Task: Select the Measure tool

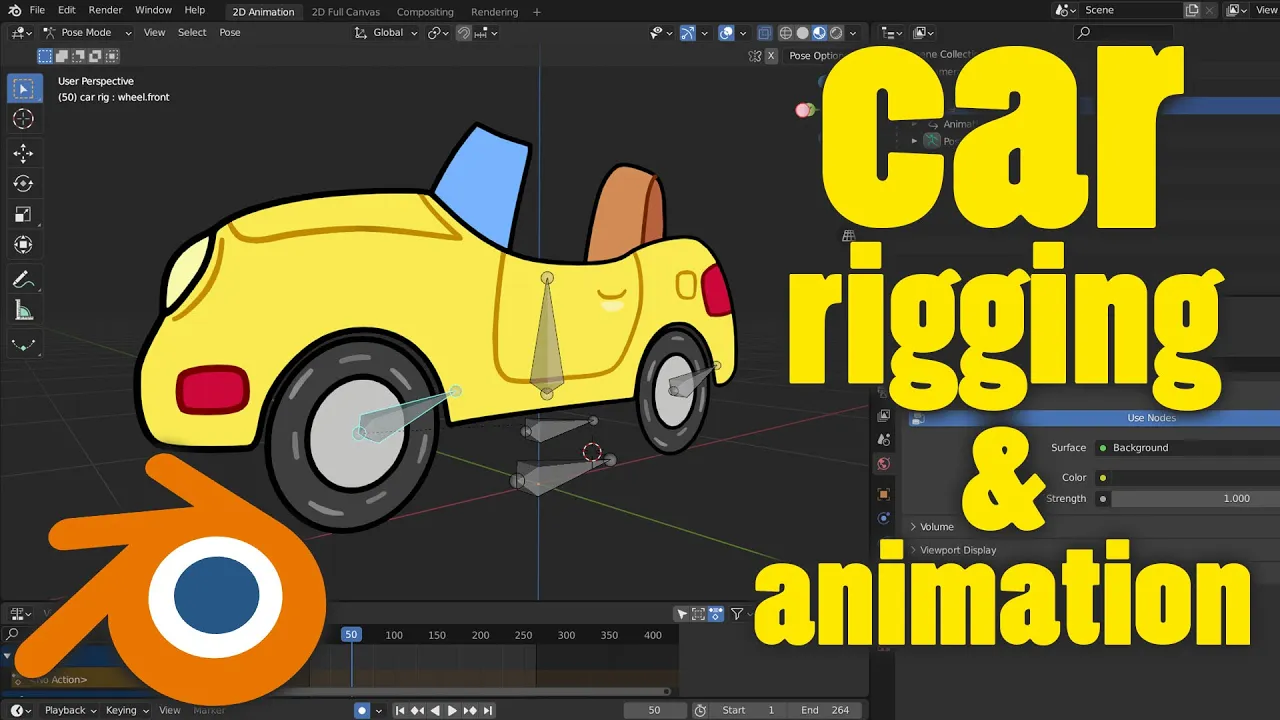Action: pos(23,311)
